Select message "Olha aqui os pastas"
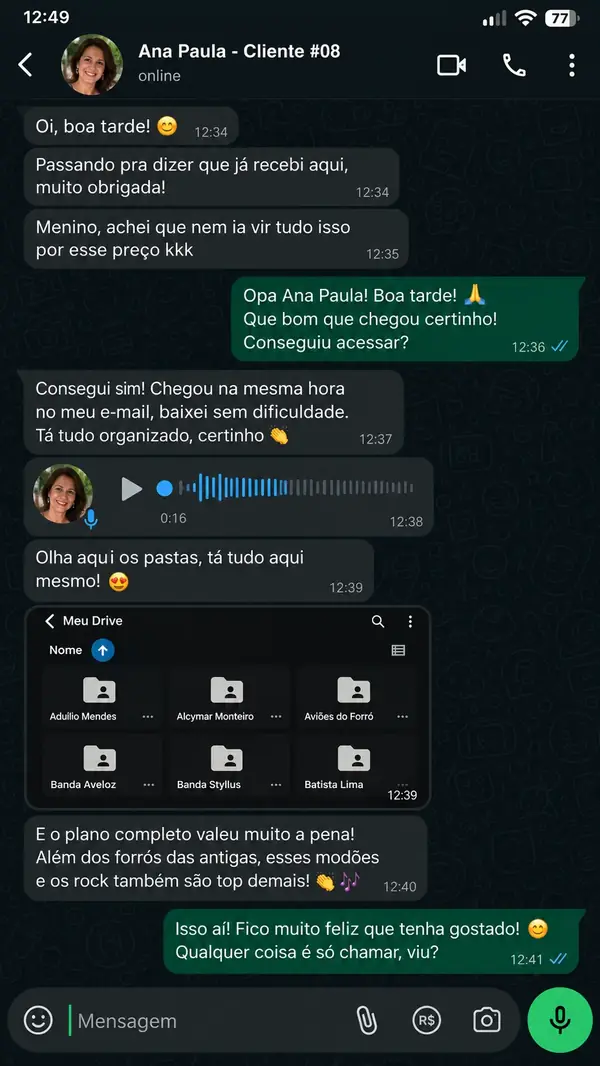The image size is (600, 1066). coord(199,570)
